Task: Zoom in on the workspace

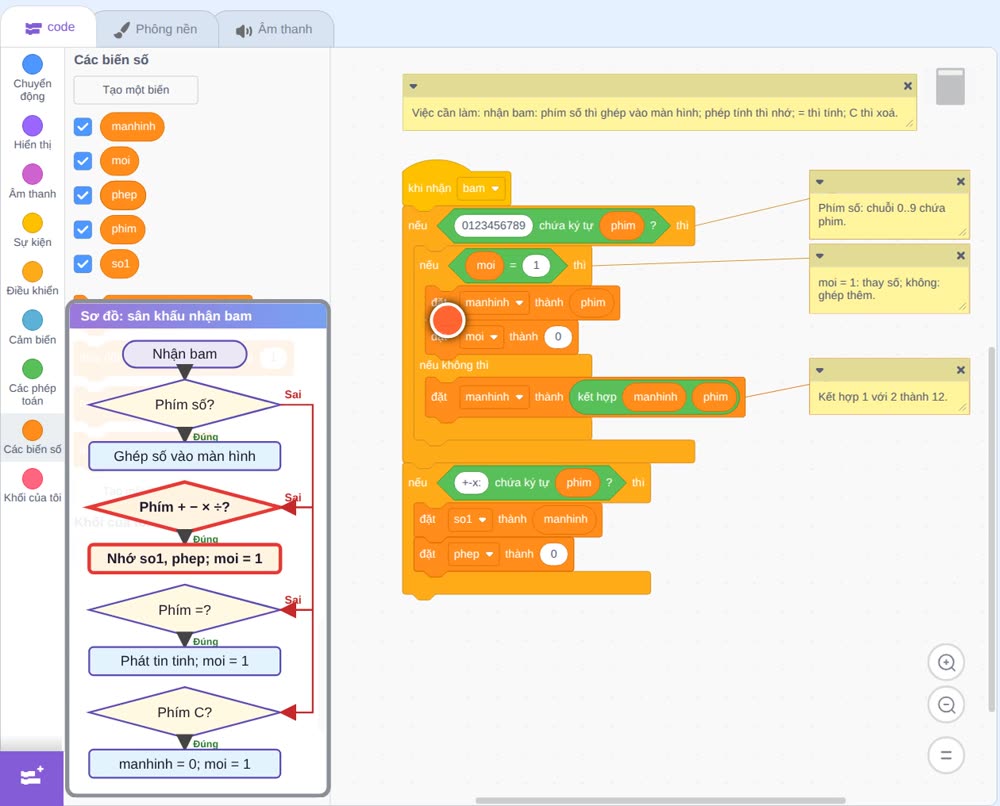Action: click(946, 663)
